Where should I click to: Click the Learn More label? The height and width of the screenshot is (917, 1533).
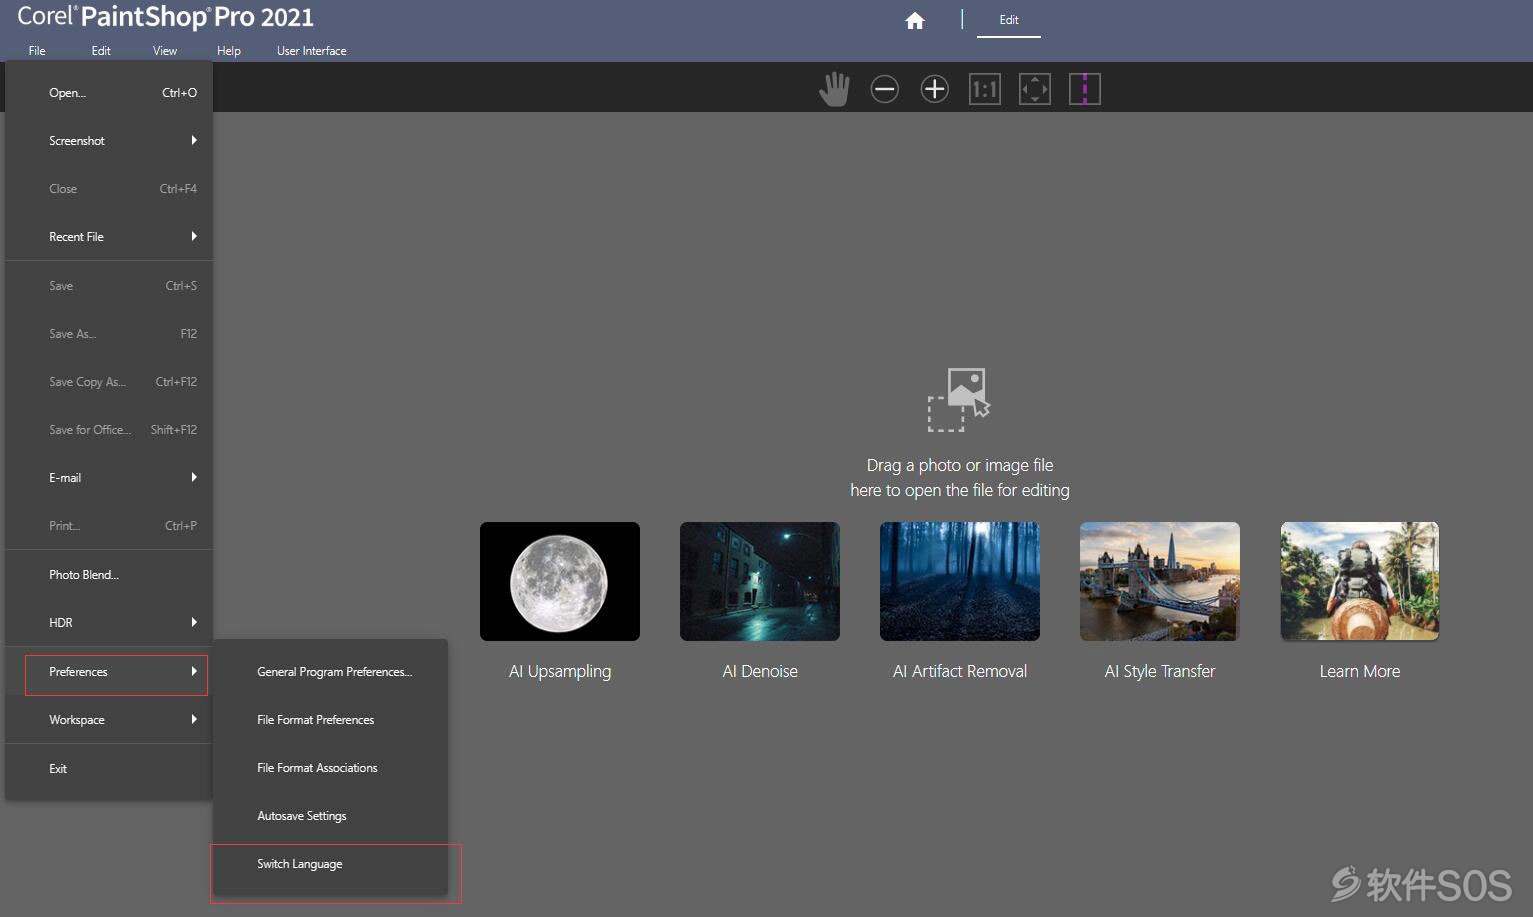click(1360, 672)
